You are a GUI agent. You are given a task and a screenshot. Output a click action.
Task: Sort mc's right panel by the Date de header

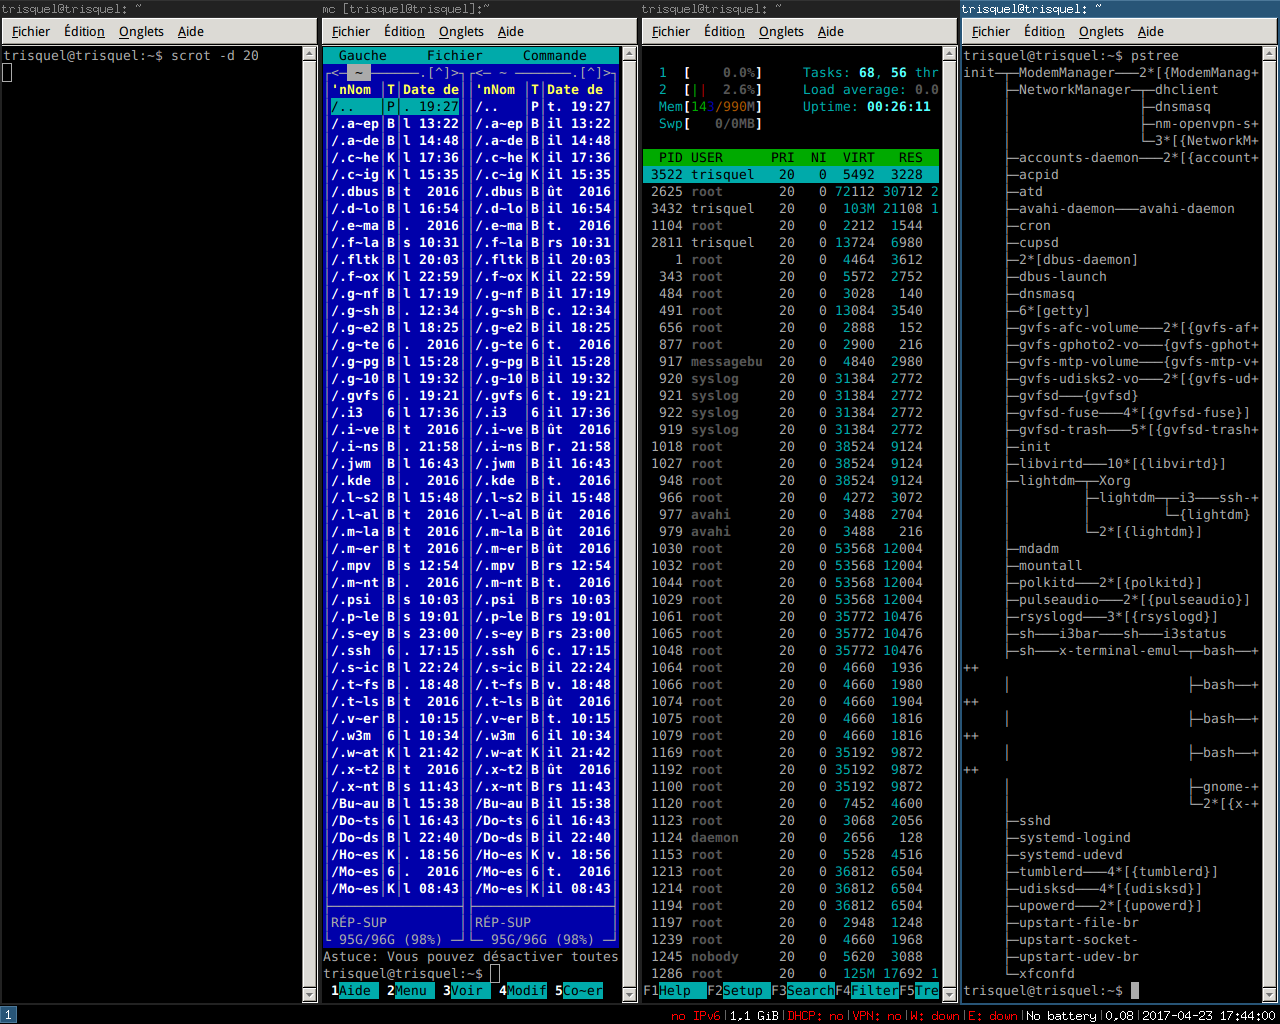click(x=575, y=90)
